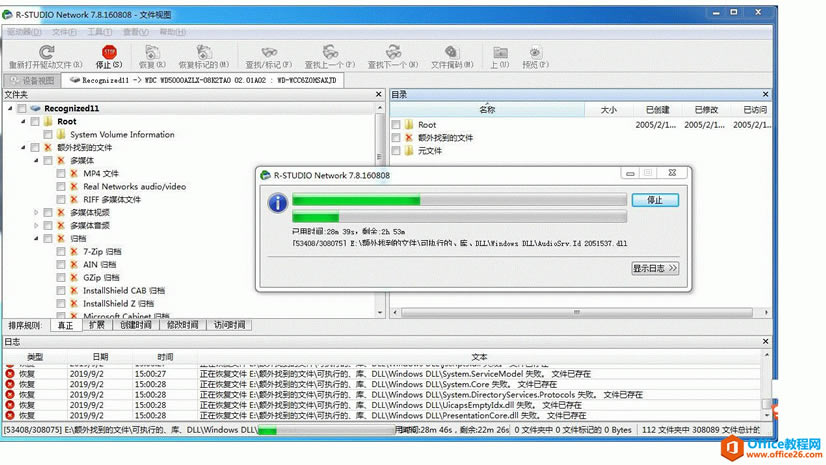Open the 驱动器(D) menu
The height and width of the screenshot is (465, 826).
coord(24,32)
